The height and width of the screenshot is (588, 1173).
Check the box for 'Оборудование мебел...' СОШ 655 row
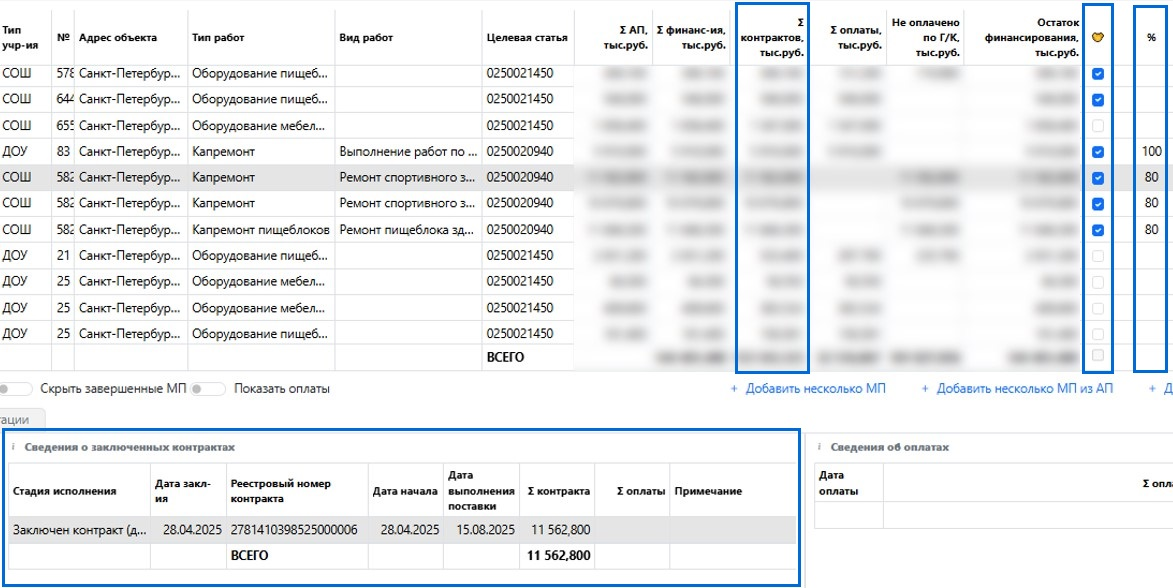(x=1098, y=126)
